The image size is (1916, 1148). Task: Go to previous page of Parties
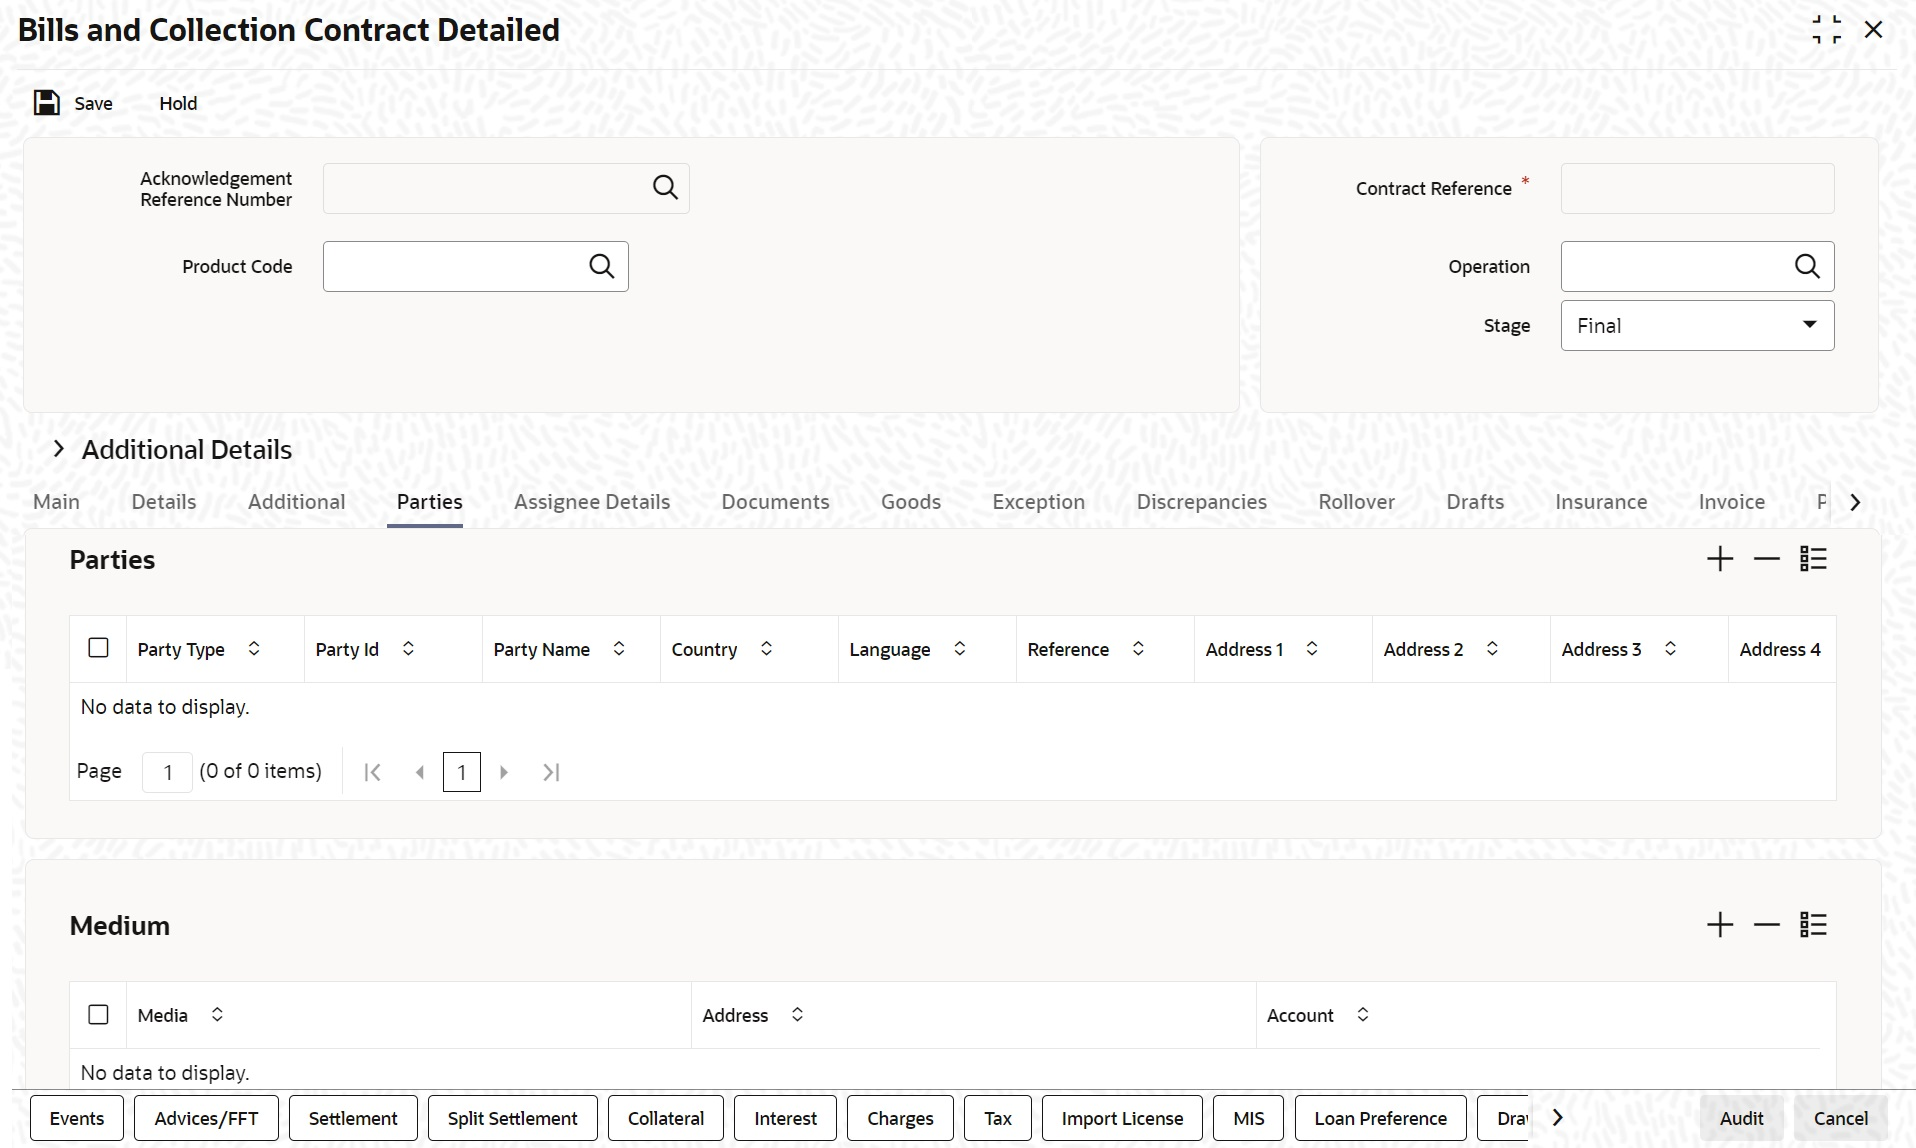[420, 772]
